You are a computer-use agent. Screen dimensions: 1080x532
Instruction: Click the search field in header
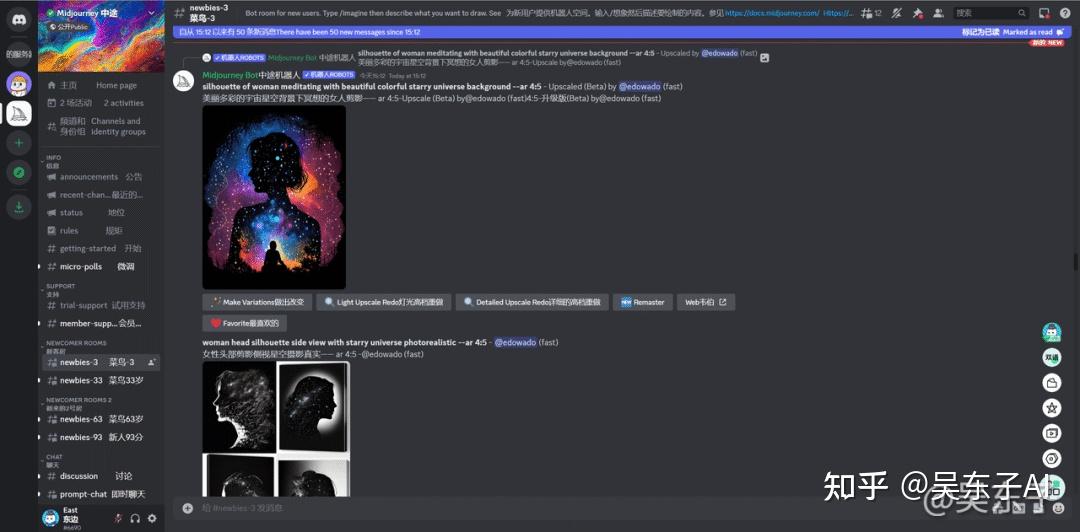[991, 13]
